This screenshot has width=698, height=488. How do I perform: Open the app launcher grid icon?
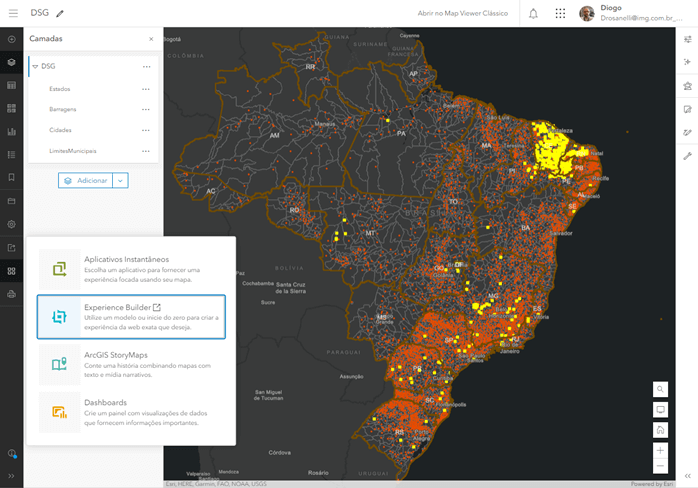560,13
